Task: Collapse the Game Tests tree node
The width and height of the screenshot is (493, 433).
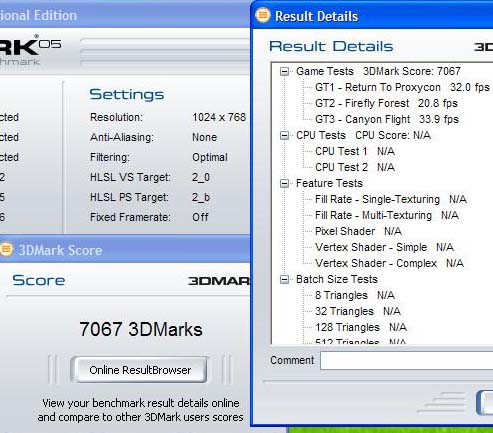Action: 284,71
